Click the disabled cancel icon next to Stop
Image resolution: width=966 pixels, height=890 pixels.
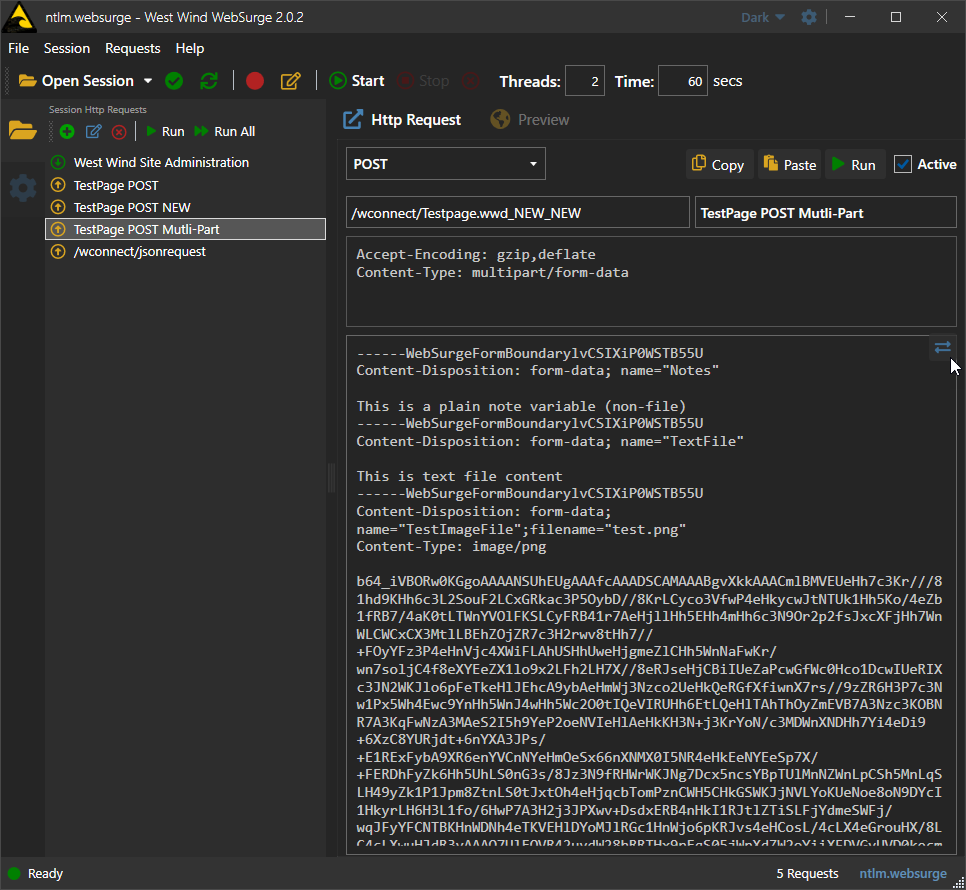(x=471, y=81)
